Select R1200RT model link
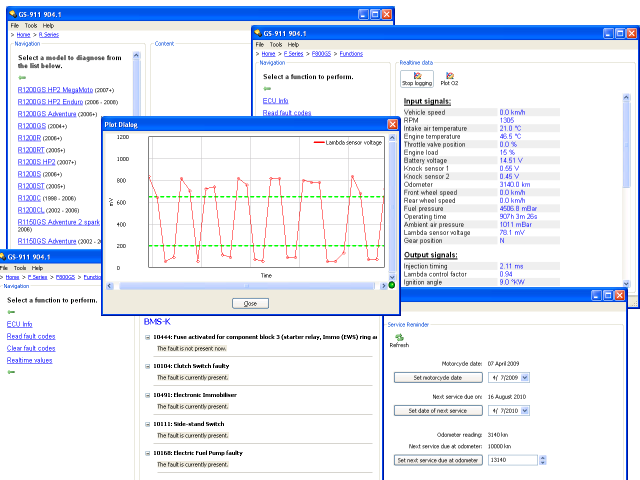Viewport: 640px width, 480px height. tap(31, 150)
